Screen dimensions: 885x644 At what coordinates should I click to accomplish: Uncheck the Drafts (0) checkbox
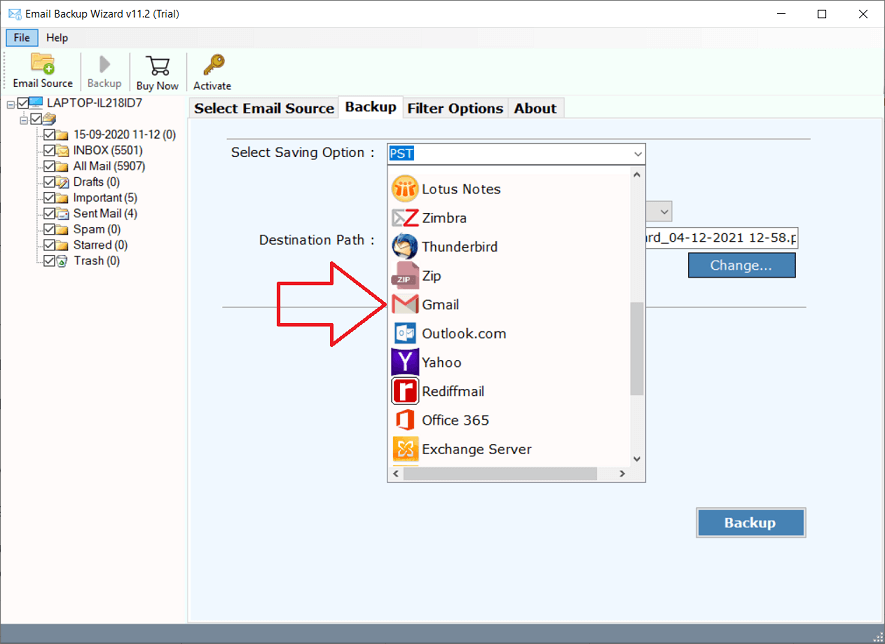(49, 182)
